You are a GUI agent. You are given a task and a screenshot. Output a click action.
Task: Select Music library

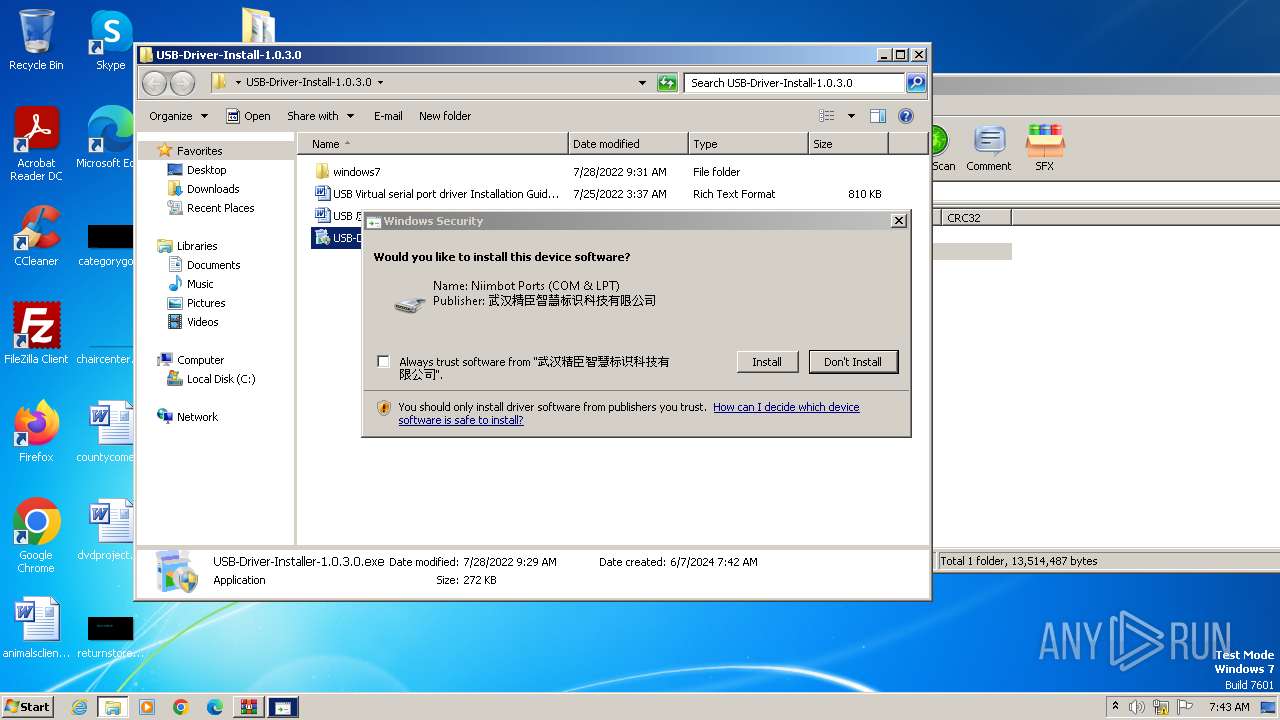tap(200, 284)
